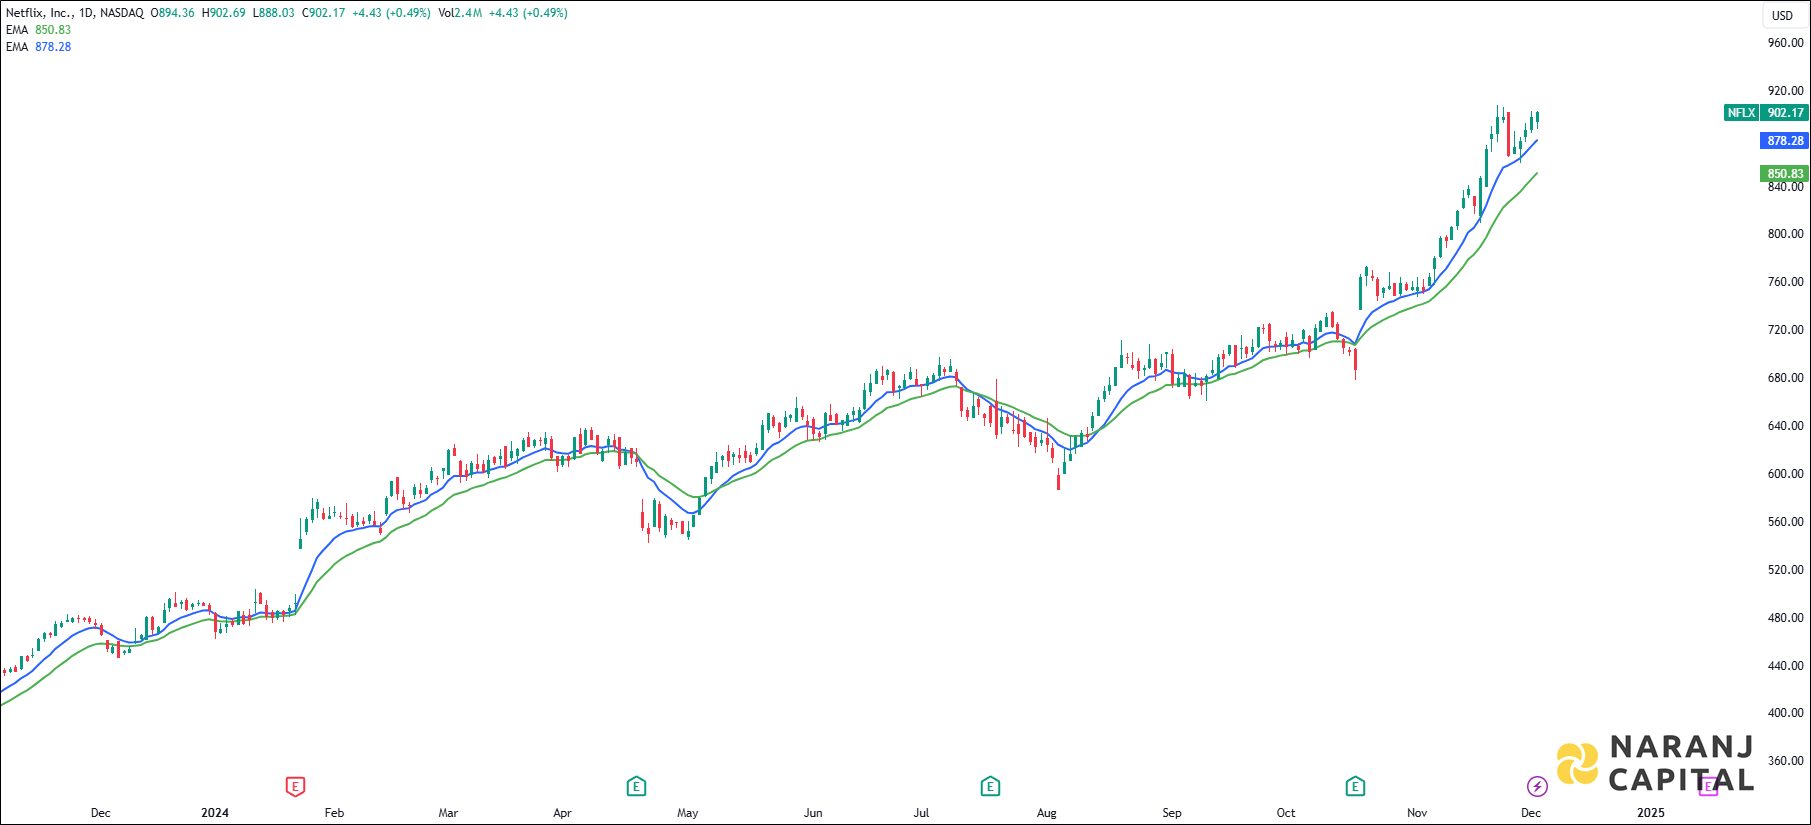Click the Apr label on time axis
Viewport: 1811px width, 825px height.
tap(562, 813)
